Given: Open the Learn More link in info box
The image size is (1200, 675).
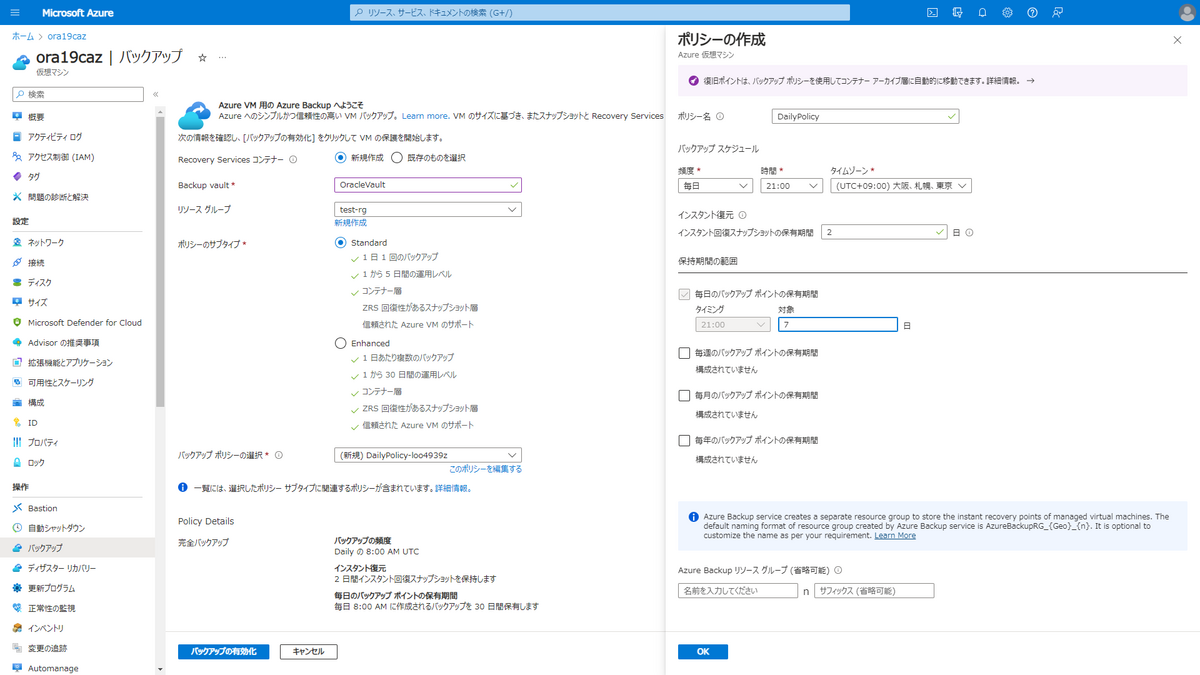Looking at the screenshot, I should pos(895,536).
